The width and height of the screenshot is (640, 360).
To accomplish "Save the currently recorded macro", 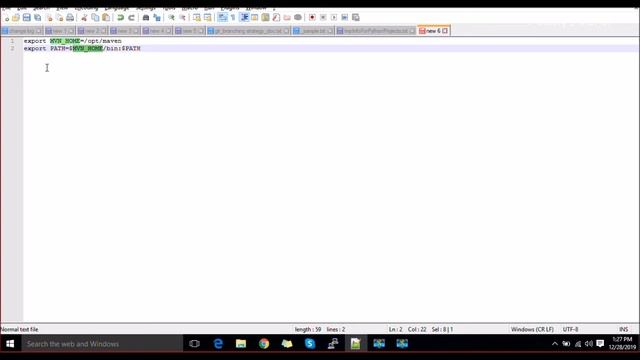I will (x=356, y=18).
